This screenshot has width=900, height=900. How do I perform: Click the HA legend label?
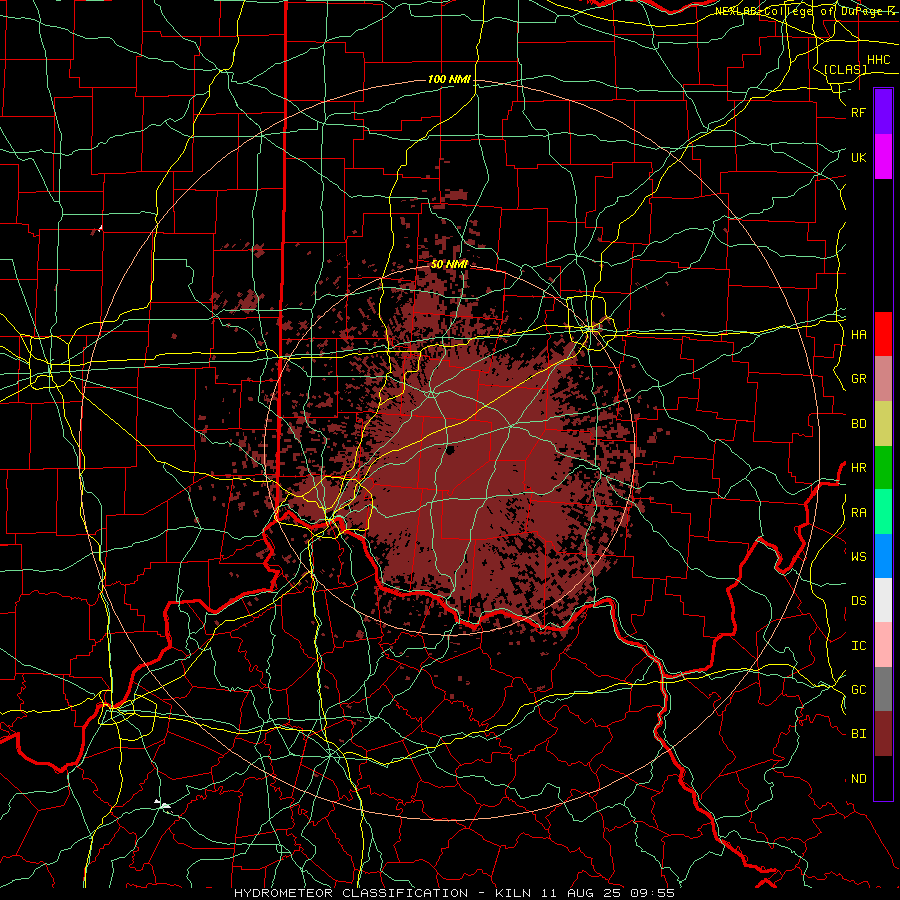(x=858, y=334)
